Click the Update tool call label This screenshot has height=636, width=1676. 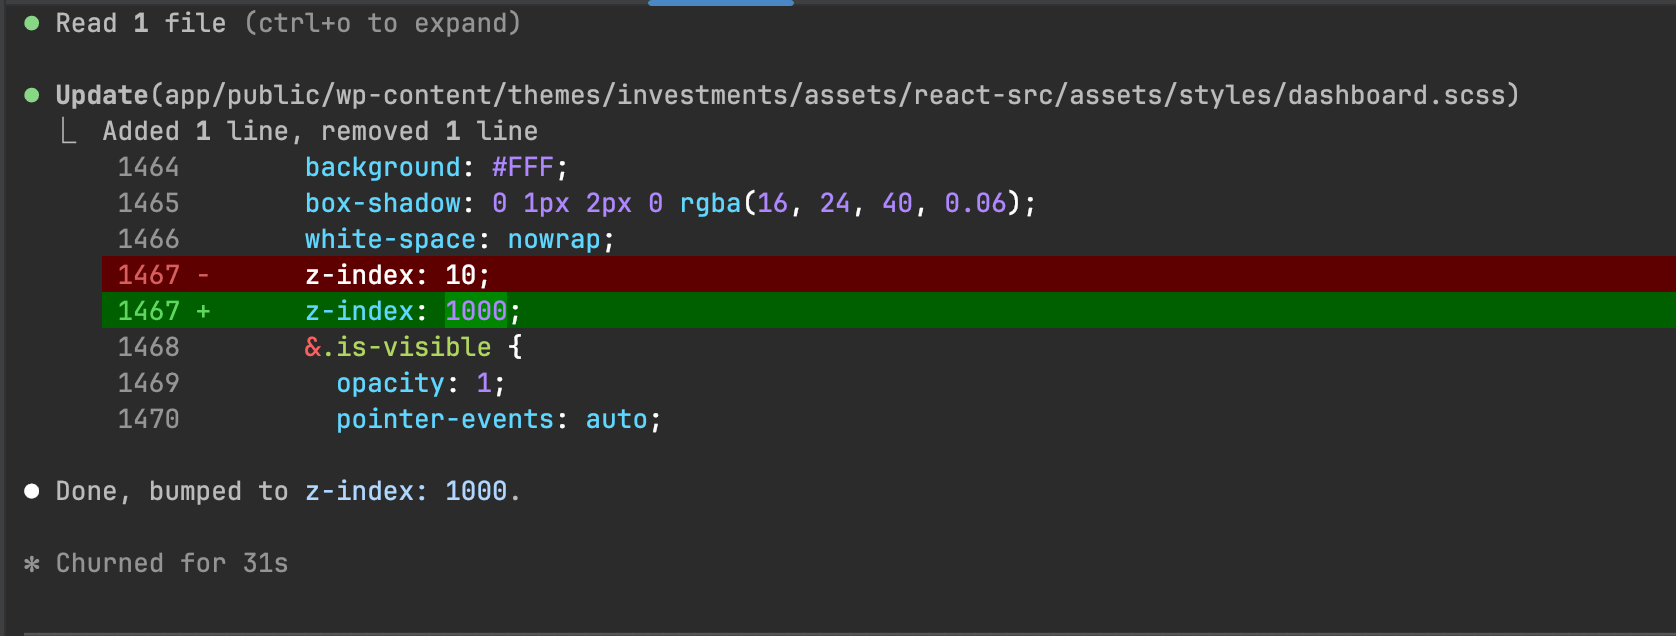(x=101, y=95)
